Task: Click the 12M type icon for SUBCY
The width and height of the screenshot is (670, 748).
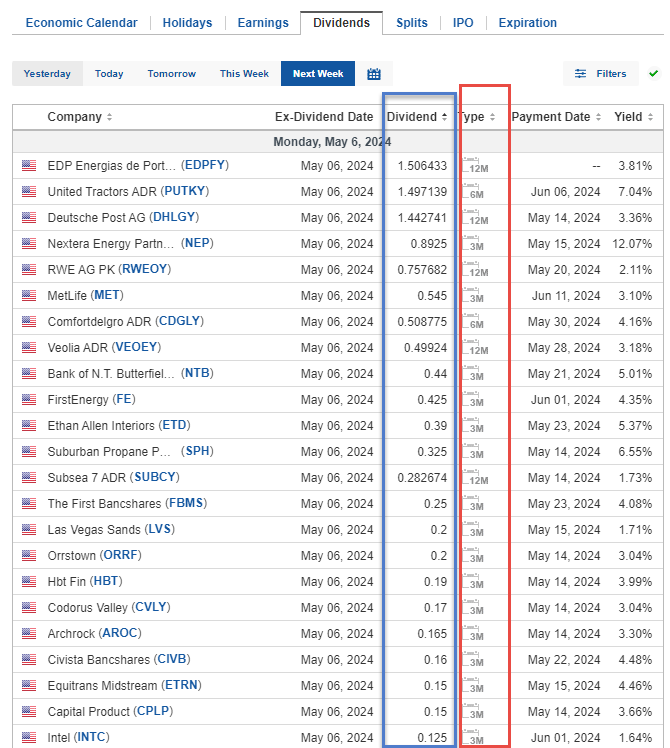Action: pyautogui.click(x=475, y=477)
